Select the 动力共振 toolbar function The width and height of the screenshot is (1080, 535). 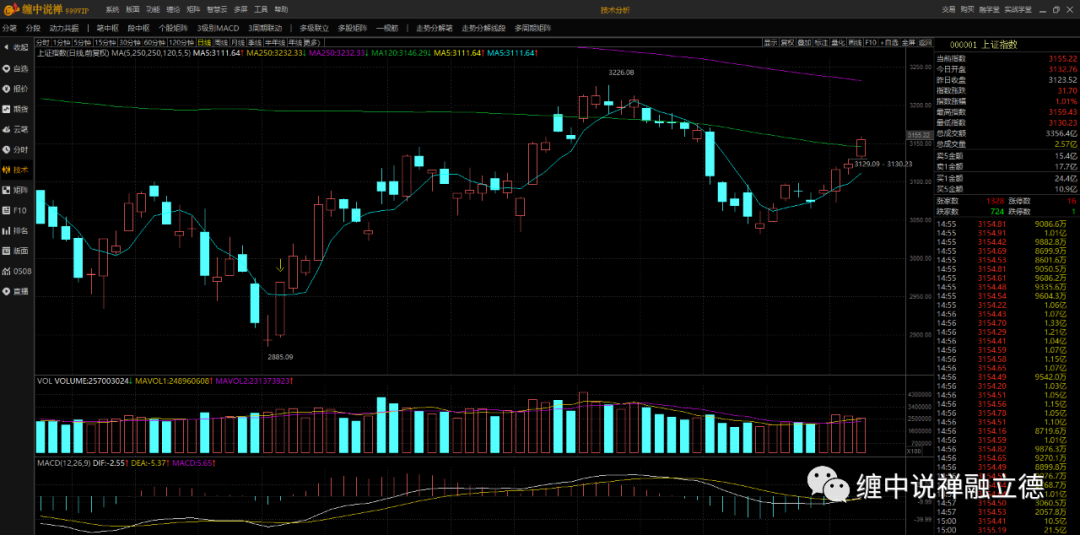[64, 28]
